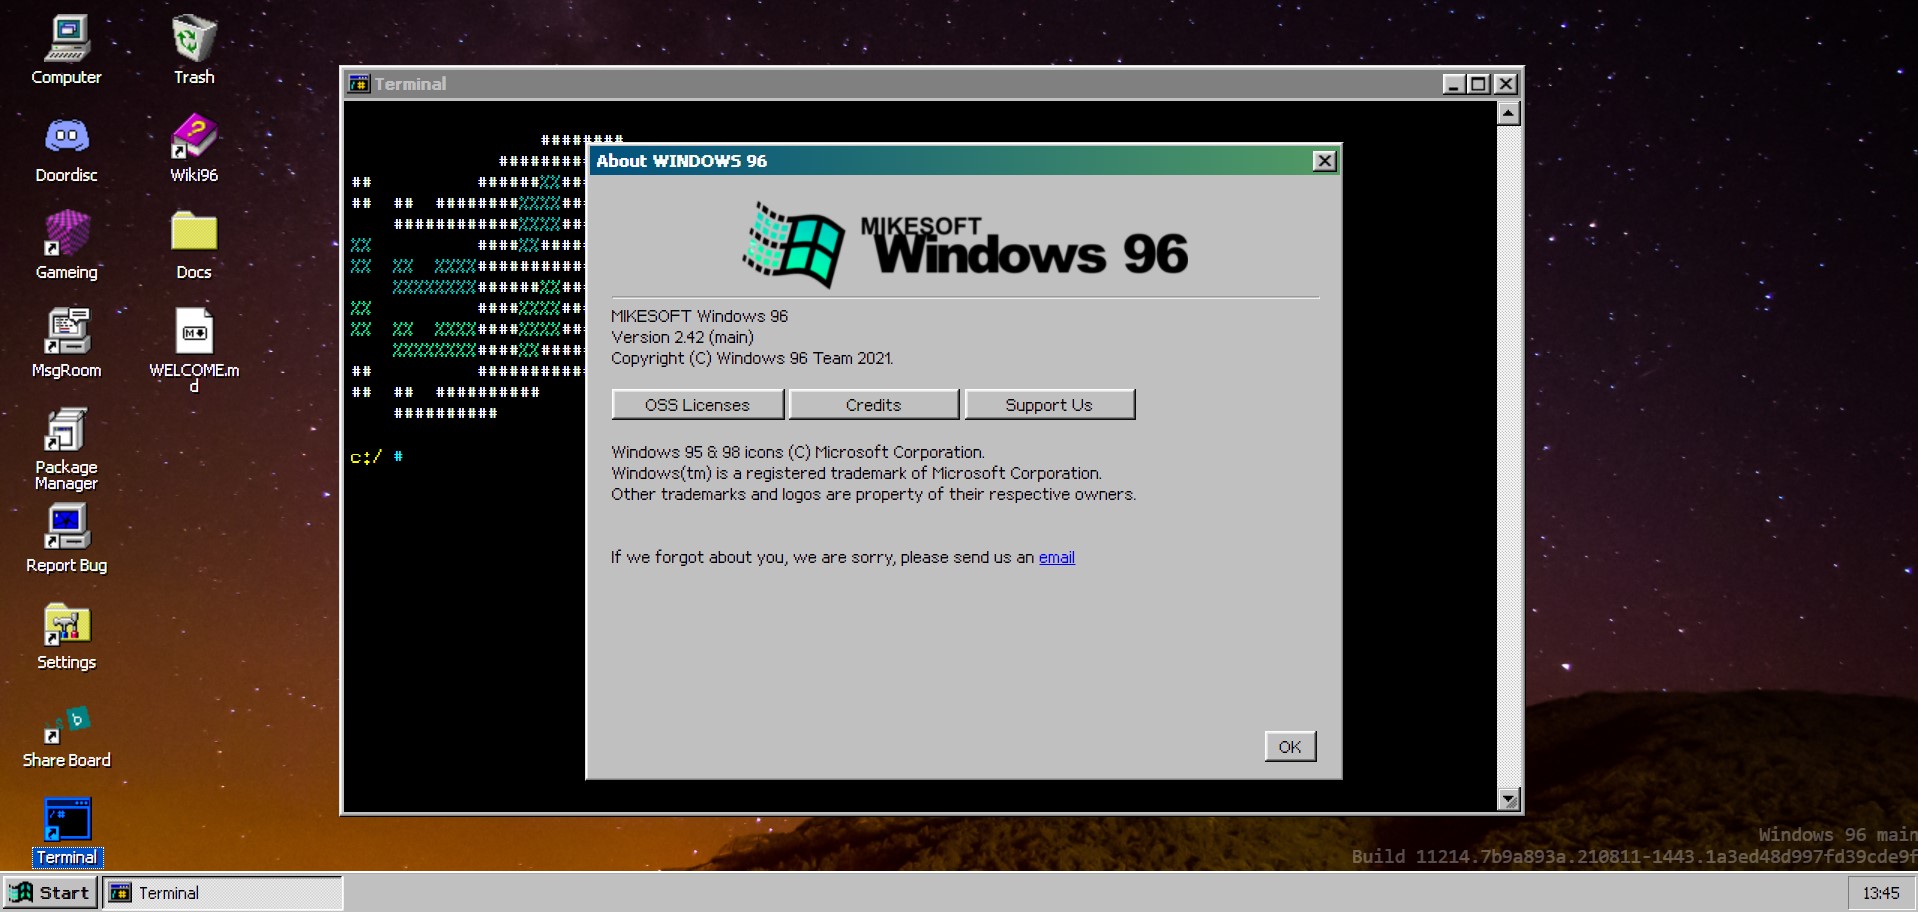Click the Windows 96 logo in About dialog
Screen dimensions: 1918x912
(966, 244)
